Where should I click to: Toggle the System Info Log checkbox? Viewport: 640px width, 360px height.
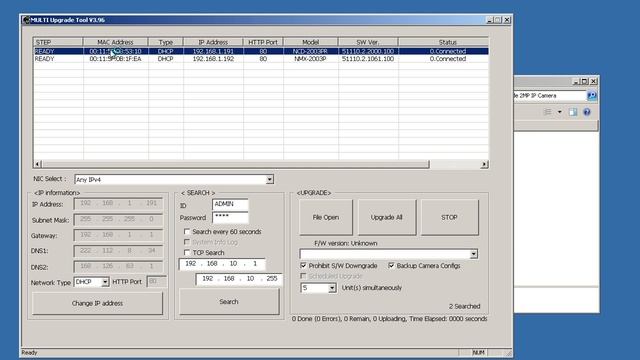click(187, 242)
